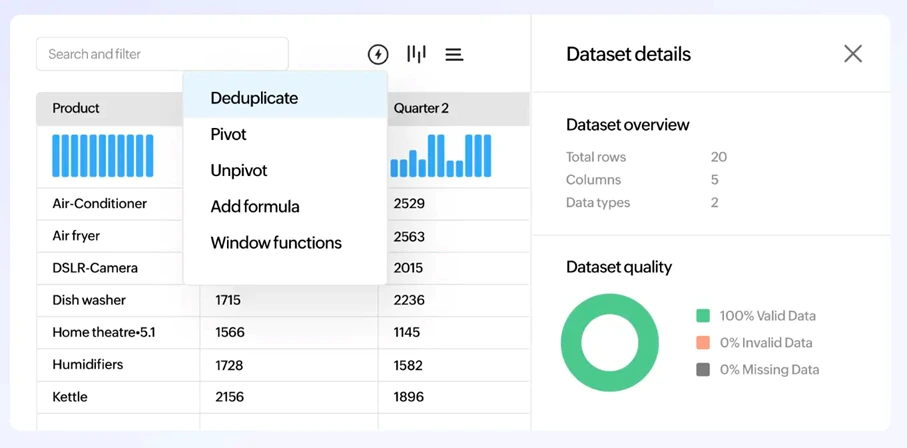
Task: Click the 1566 value cell
Action: click(x=289, y=332)
